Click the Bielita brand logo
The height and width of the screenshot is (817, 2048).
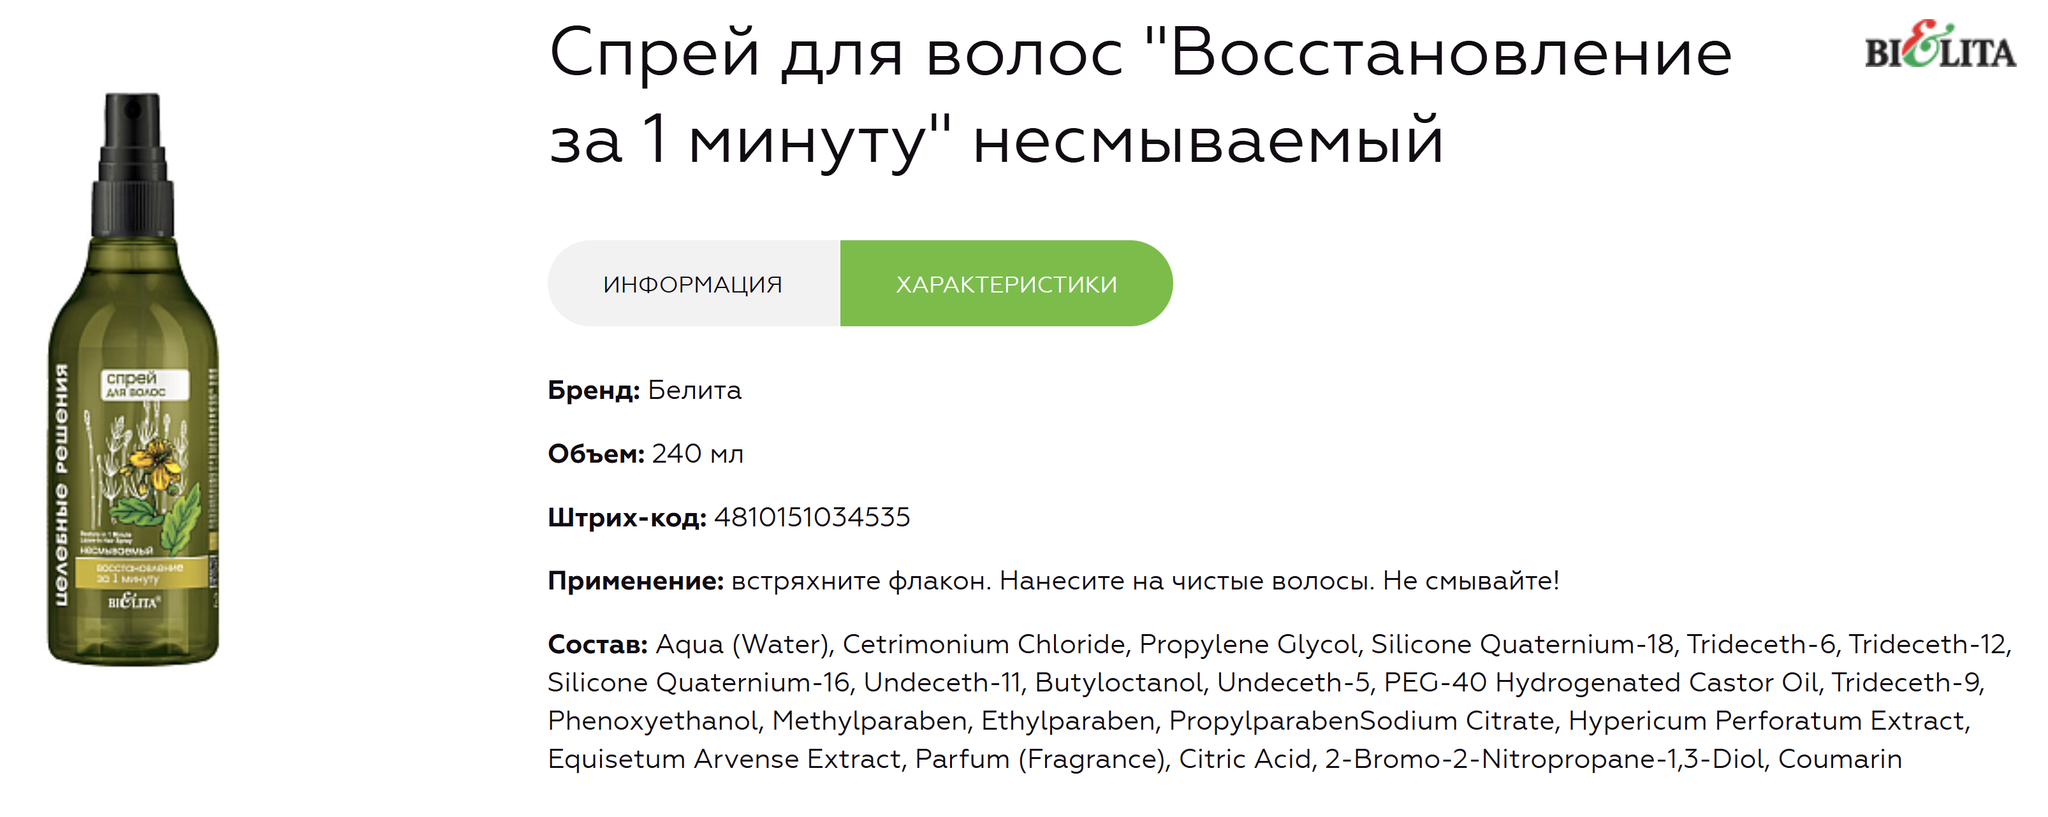pos(1940,46)
